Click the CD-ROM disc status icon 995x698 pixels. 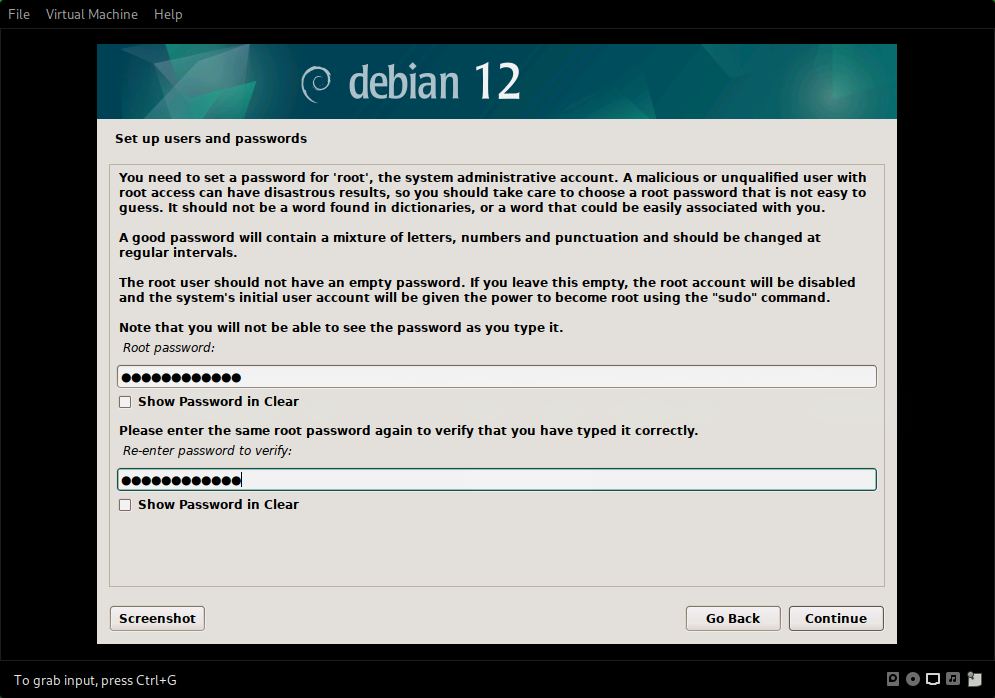click(912, 679)
